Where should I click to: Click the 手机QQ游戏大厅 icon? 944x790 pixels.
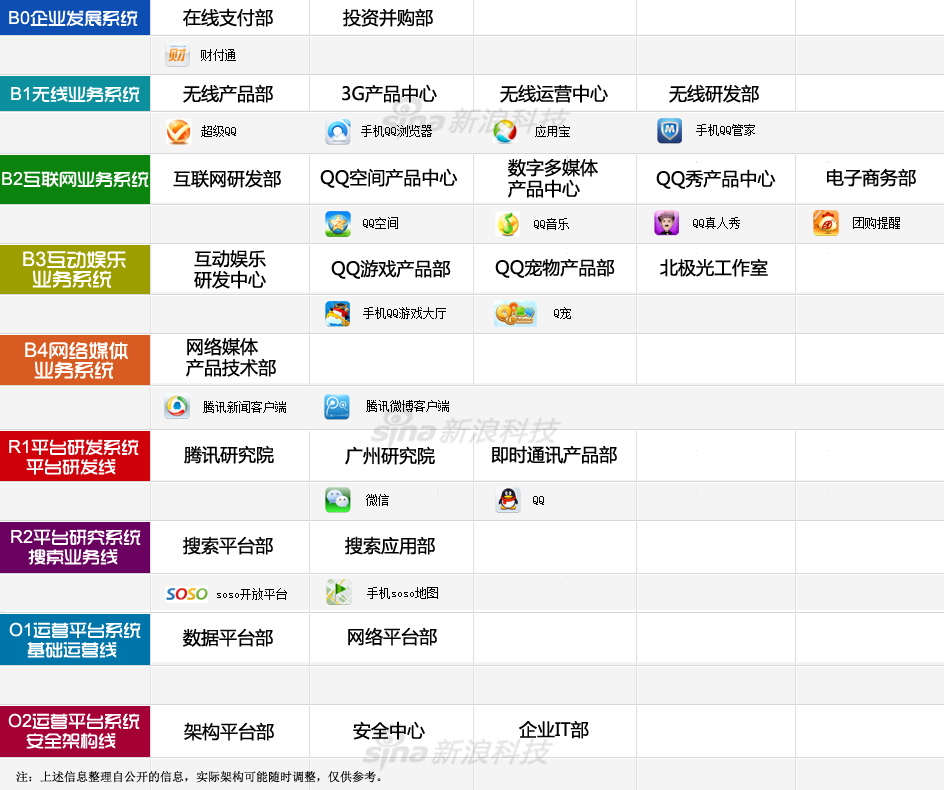click(x=338, y=314)
